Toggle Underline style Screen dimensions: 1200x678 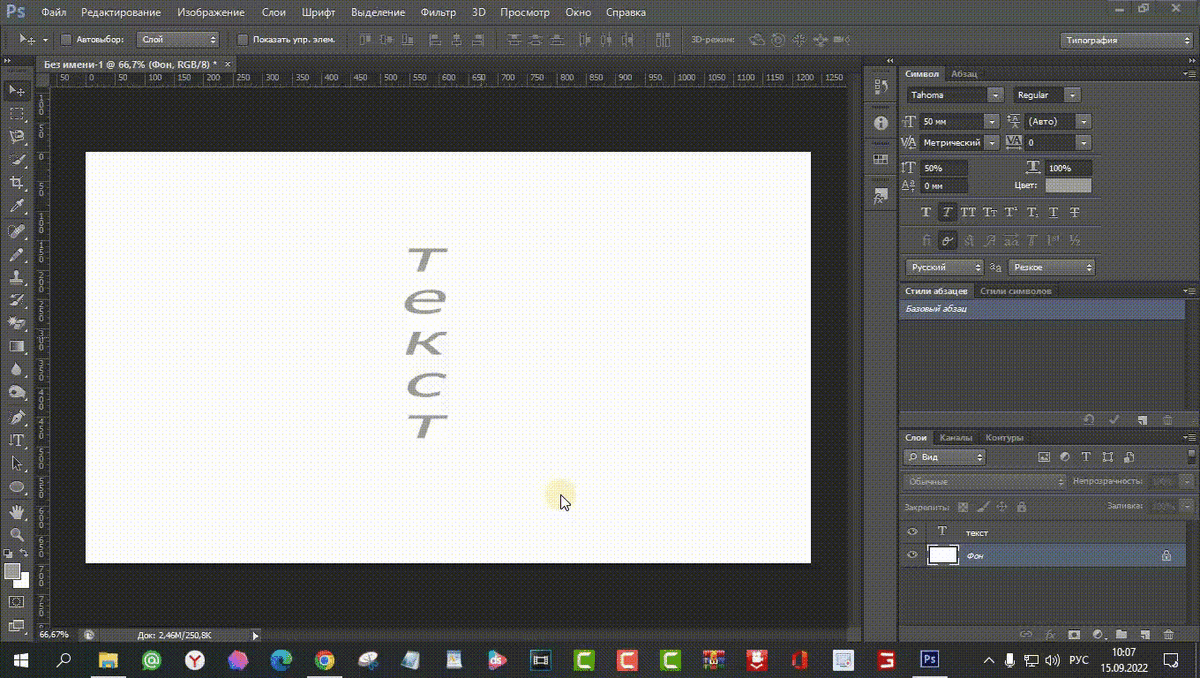pos(1053,212)
